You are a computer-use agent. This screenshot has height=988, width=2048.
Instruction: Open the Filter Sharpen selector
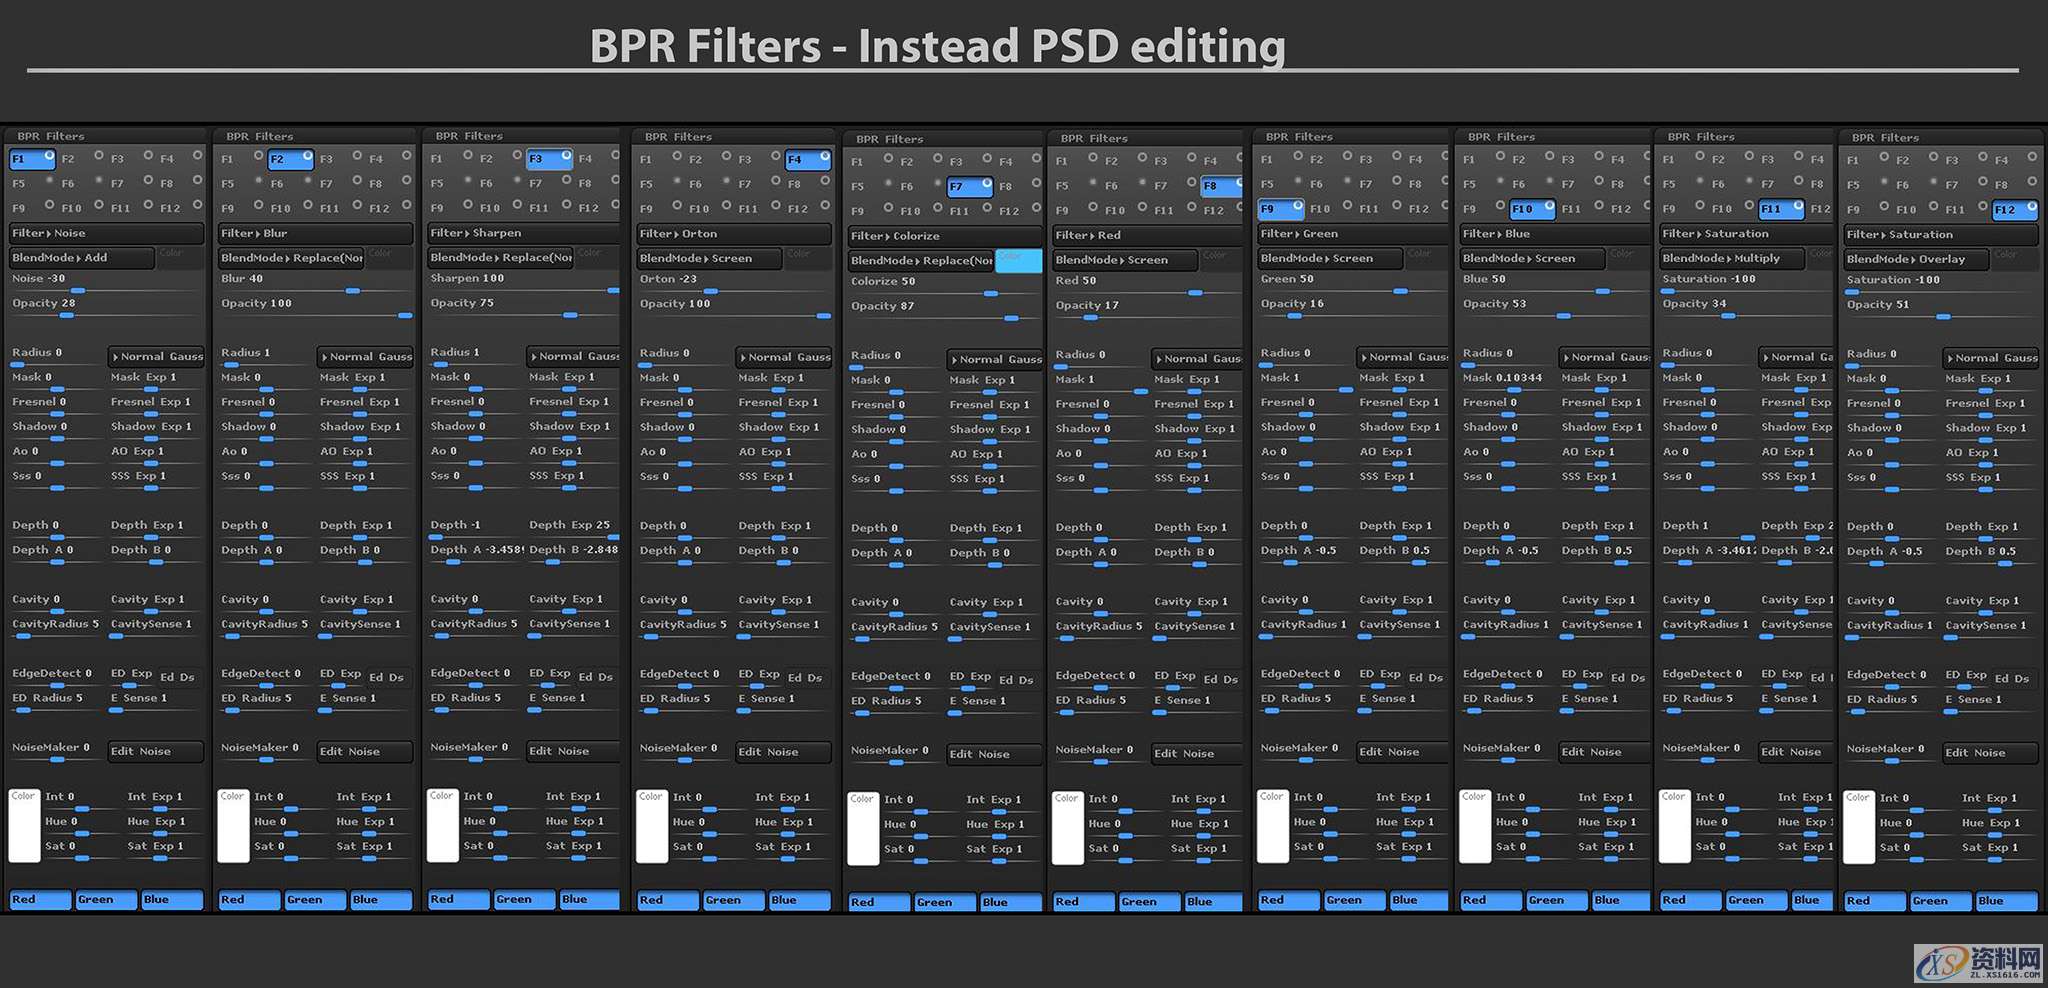(x=523, y=233)
